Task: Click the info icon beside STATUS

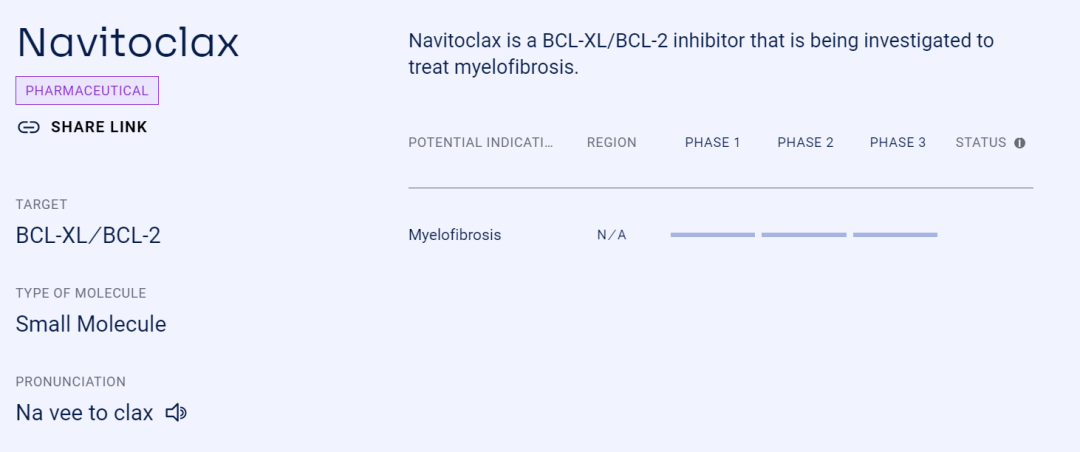Action: [x=1020, y=143]
